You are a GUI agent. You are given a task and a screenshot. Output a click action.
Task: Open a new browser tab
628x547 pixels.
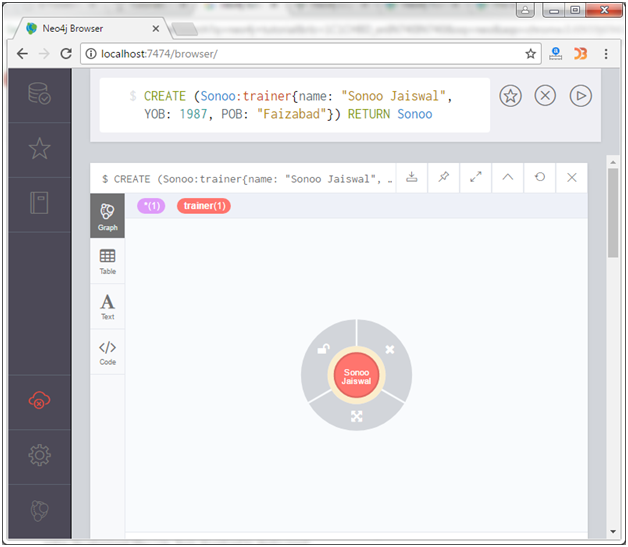tap(184, 29)
